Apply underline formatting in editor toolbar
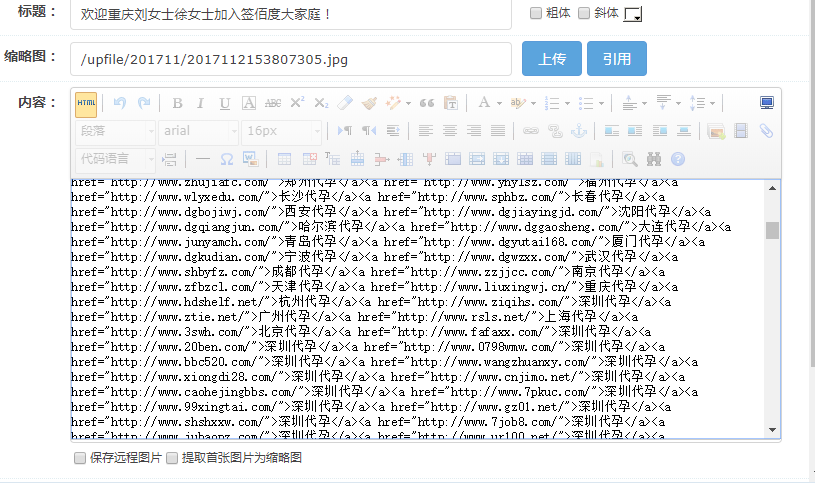This screenshot has width=815, height=492. pos(225,103)
